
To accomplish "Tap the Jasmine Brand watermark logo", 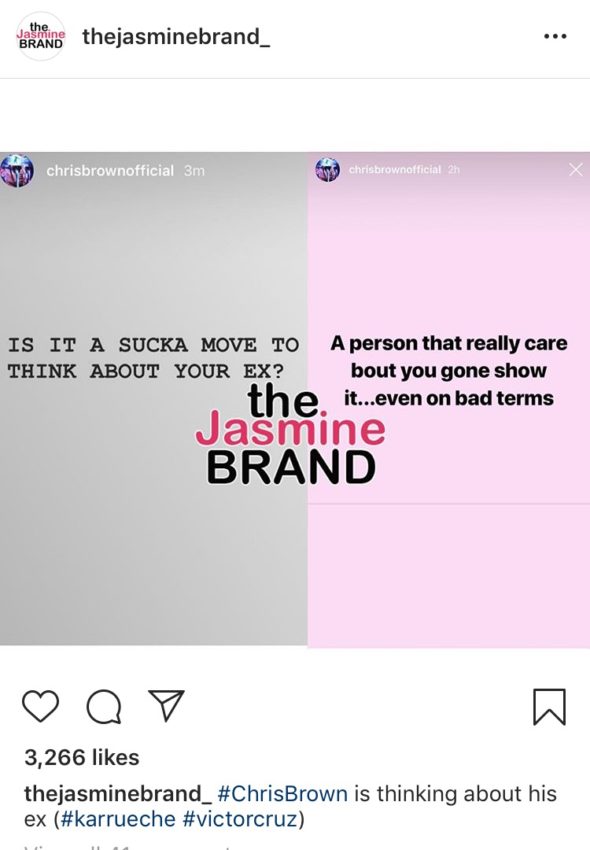I will coord(291,434).
